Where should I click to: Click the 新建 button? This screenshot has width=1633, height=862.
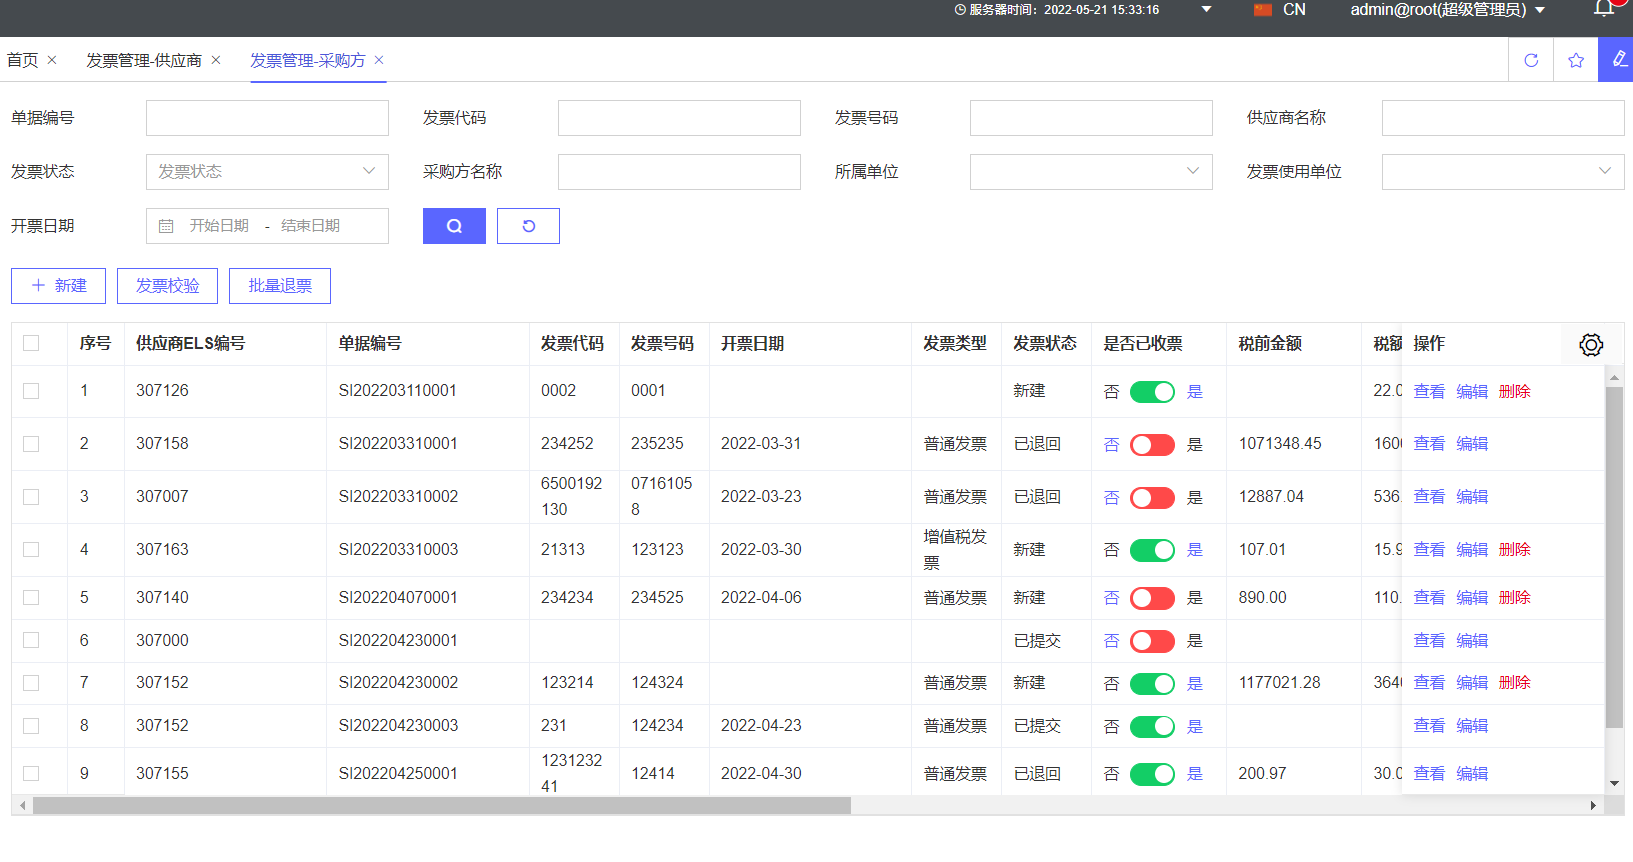(x=58, y=286)
